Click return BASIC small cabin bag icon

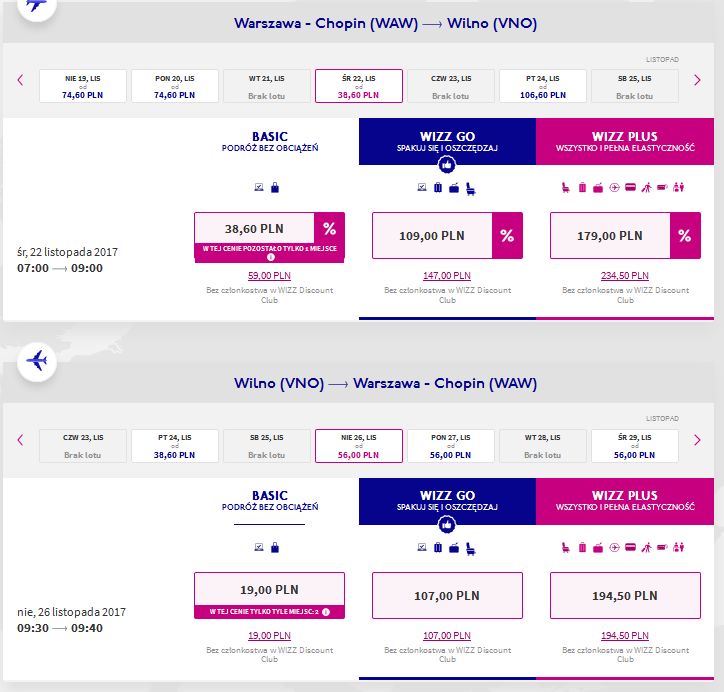[275, 548]
